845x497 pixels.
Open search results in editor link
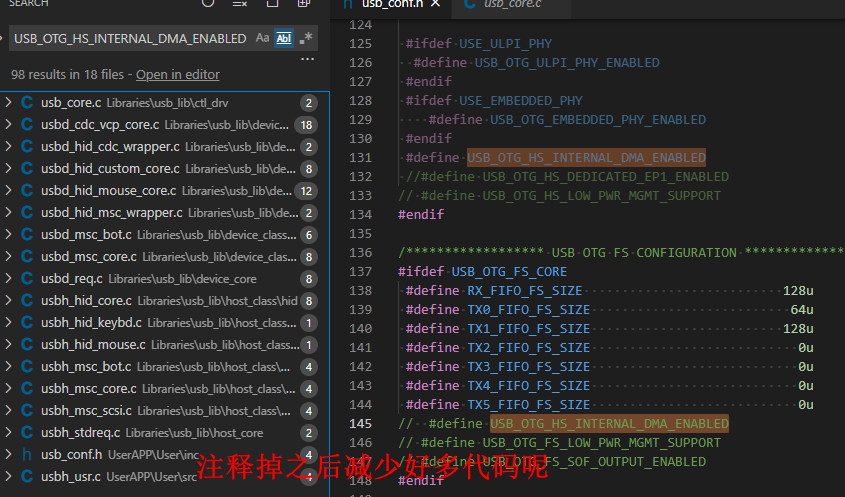pos(178,74)
